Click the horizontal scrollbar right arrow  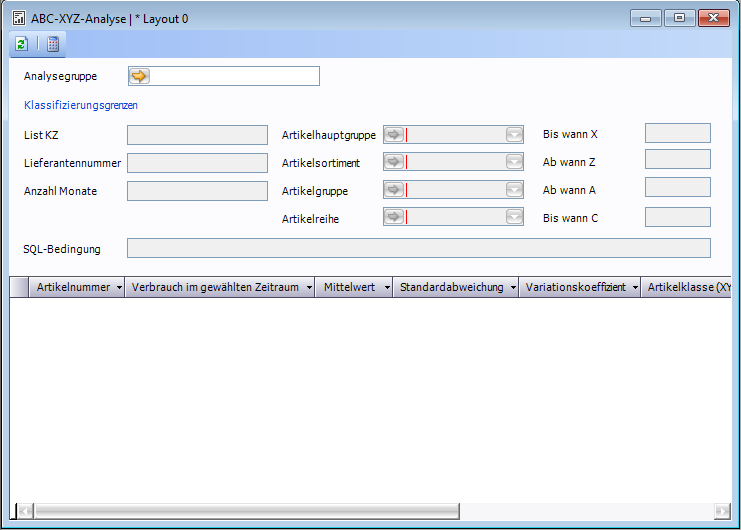coord(722,510)
